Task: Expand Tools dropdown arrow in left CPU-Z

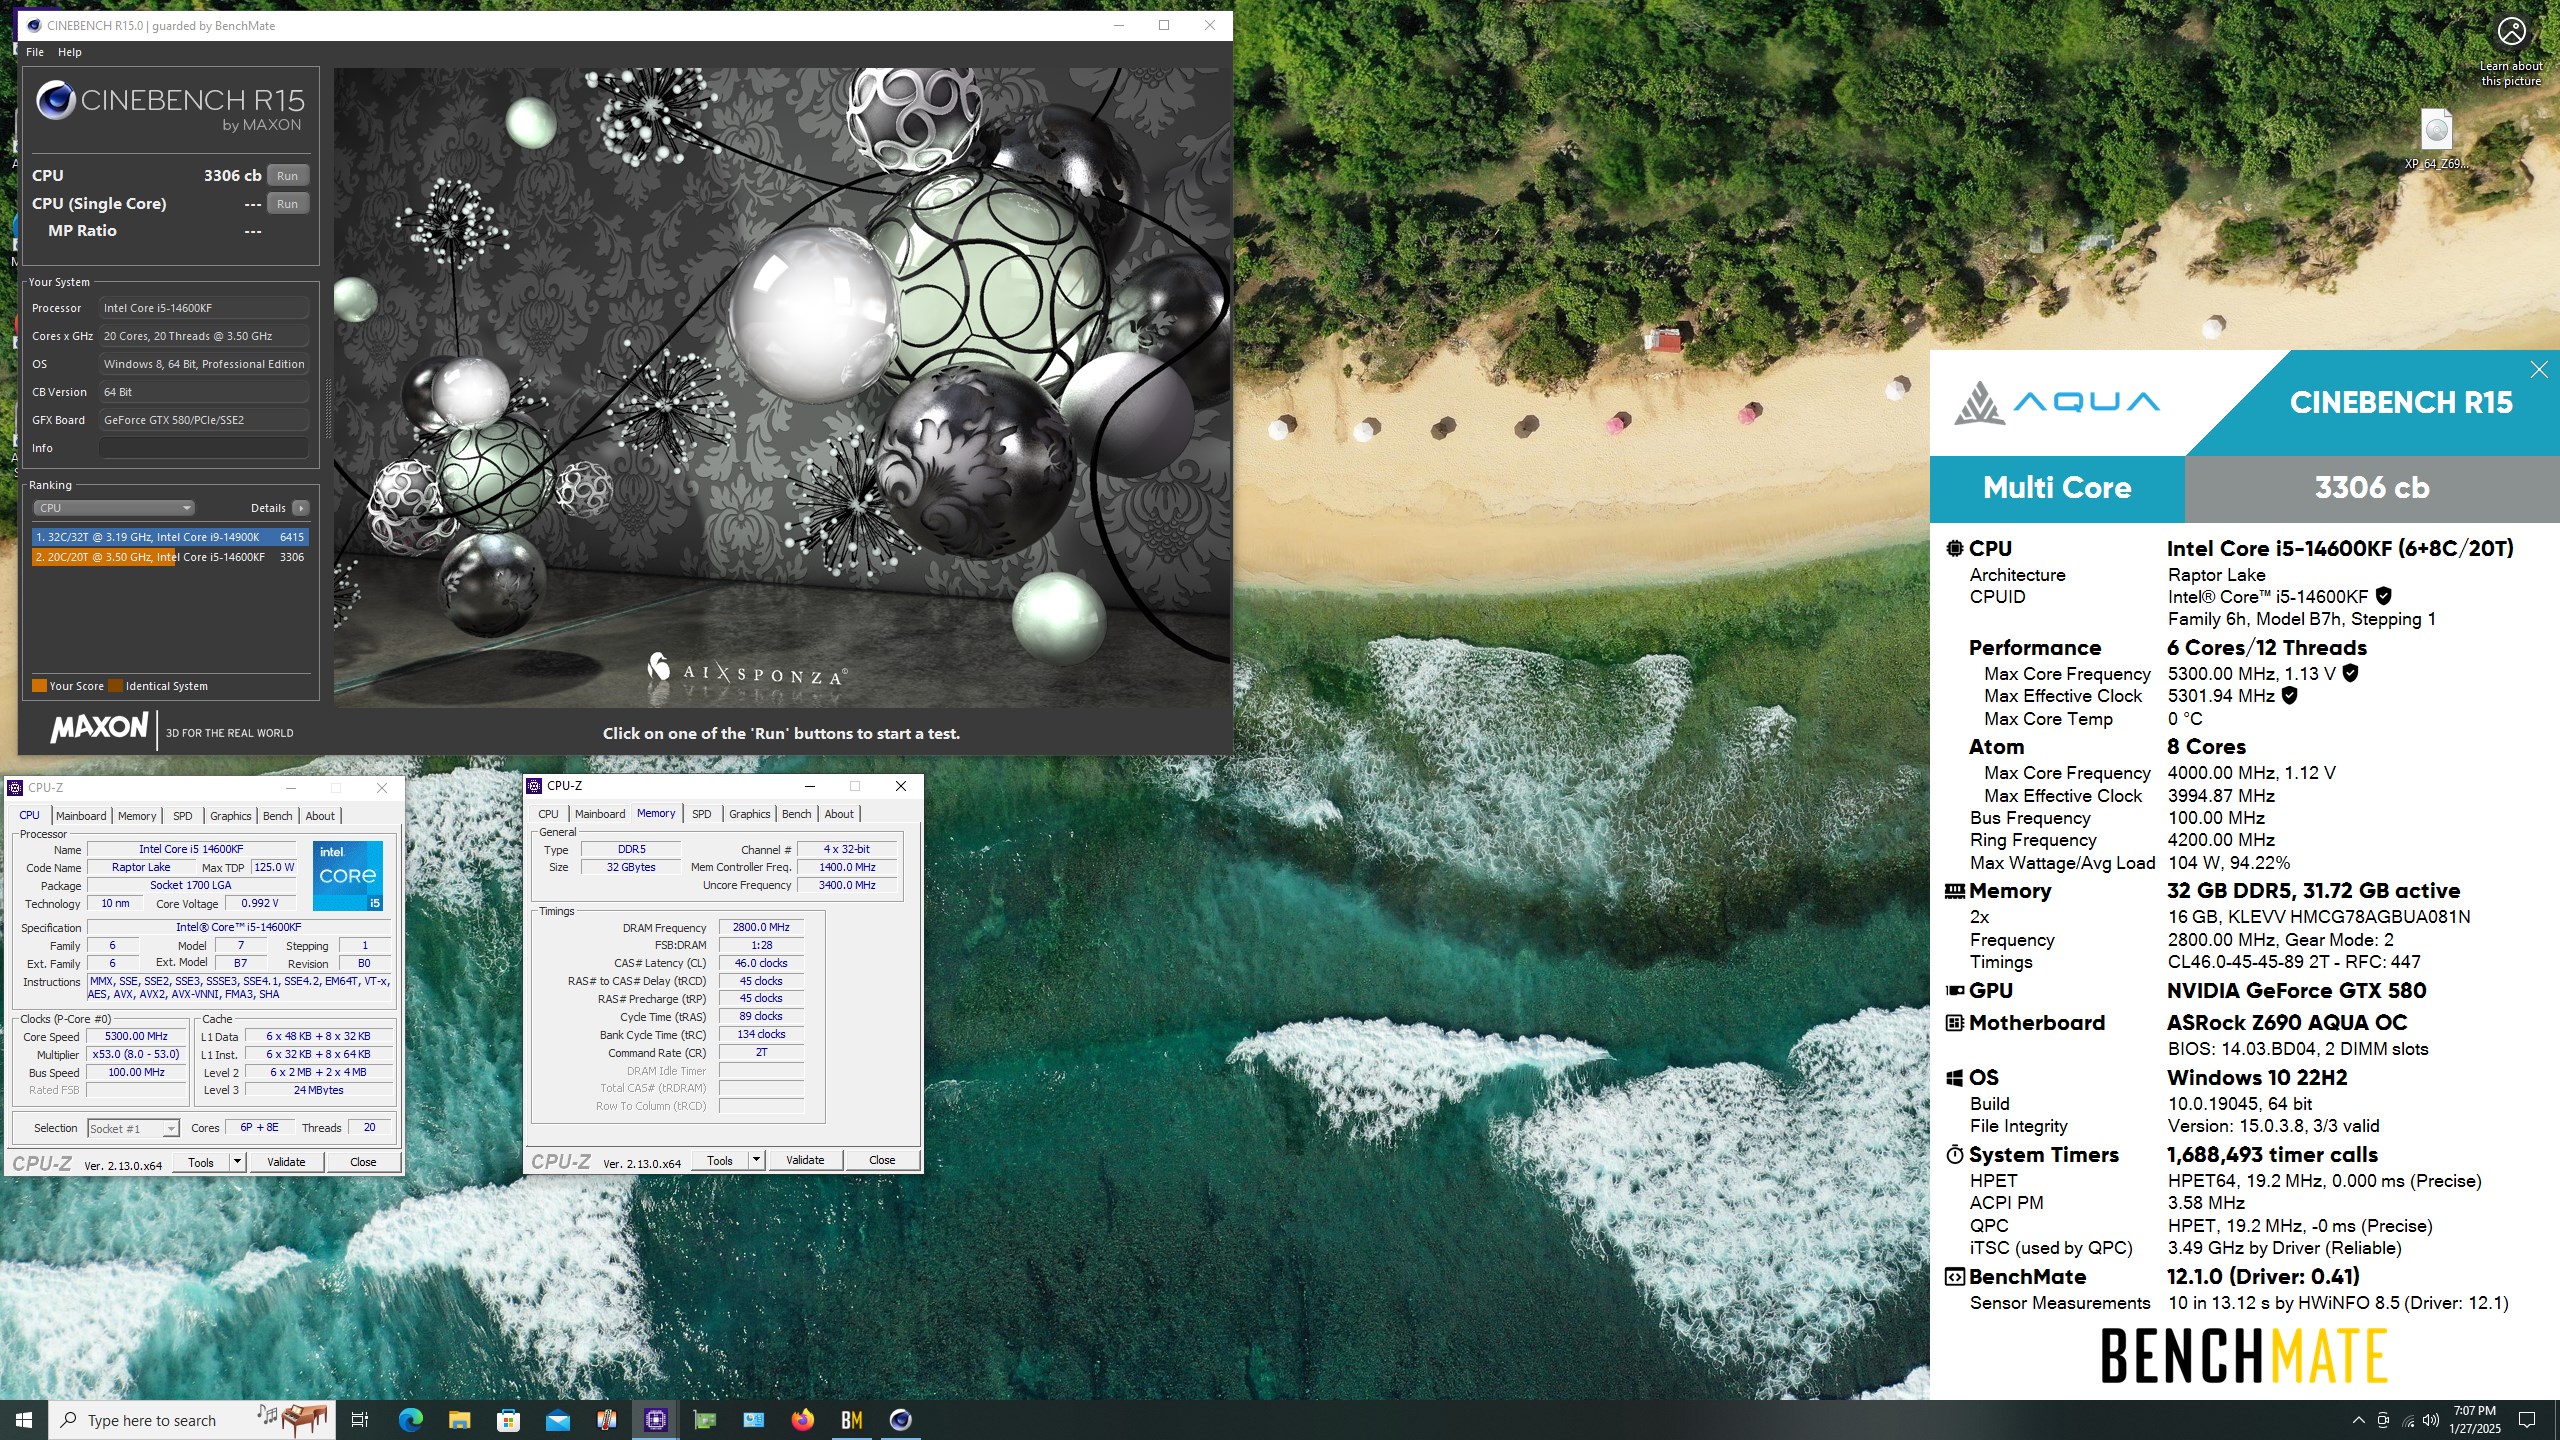Action: (238, 1162)
